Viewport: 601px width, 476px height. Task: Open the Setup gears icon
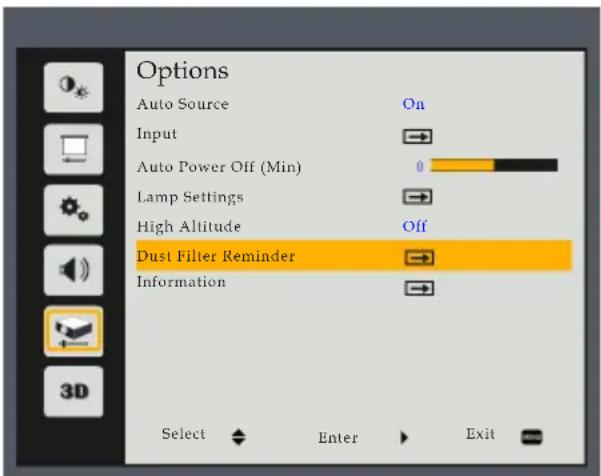pos(73,210)
